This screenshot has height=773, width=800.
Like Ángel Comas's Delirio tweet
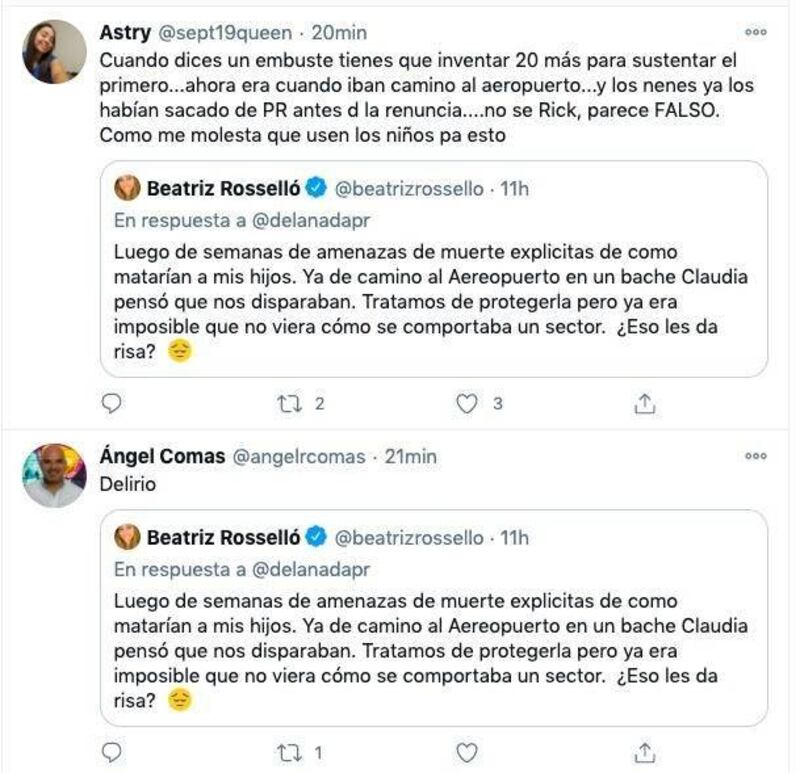tap(466, 751)
